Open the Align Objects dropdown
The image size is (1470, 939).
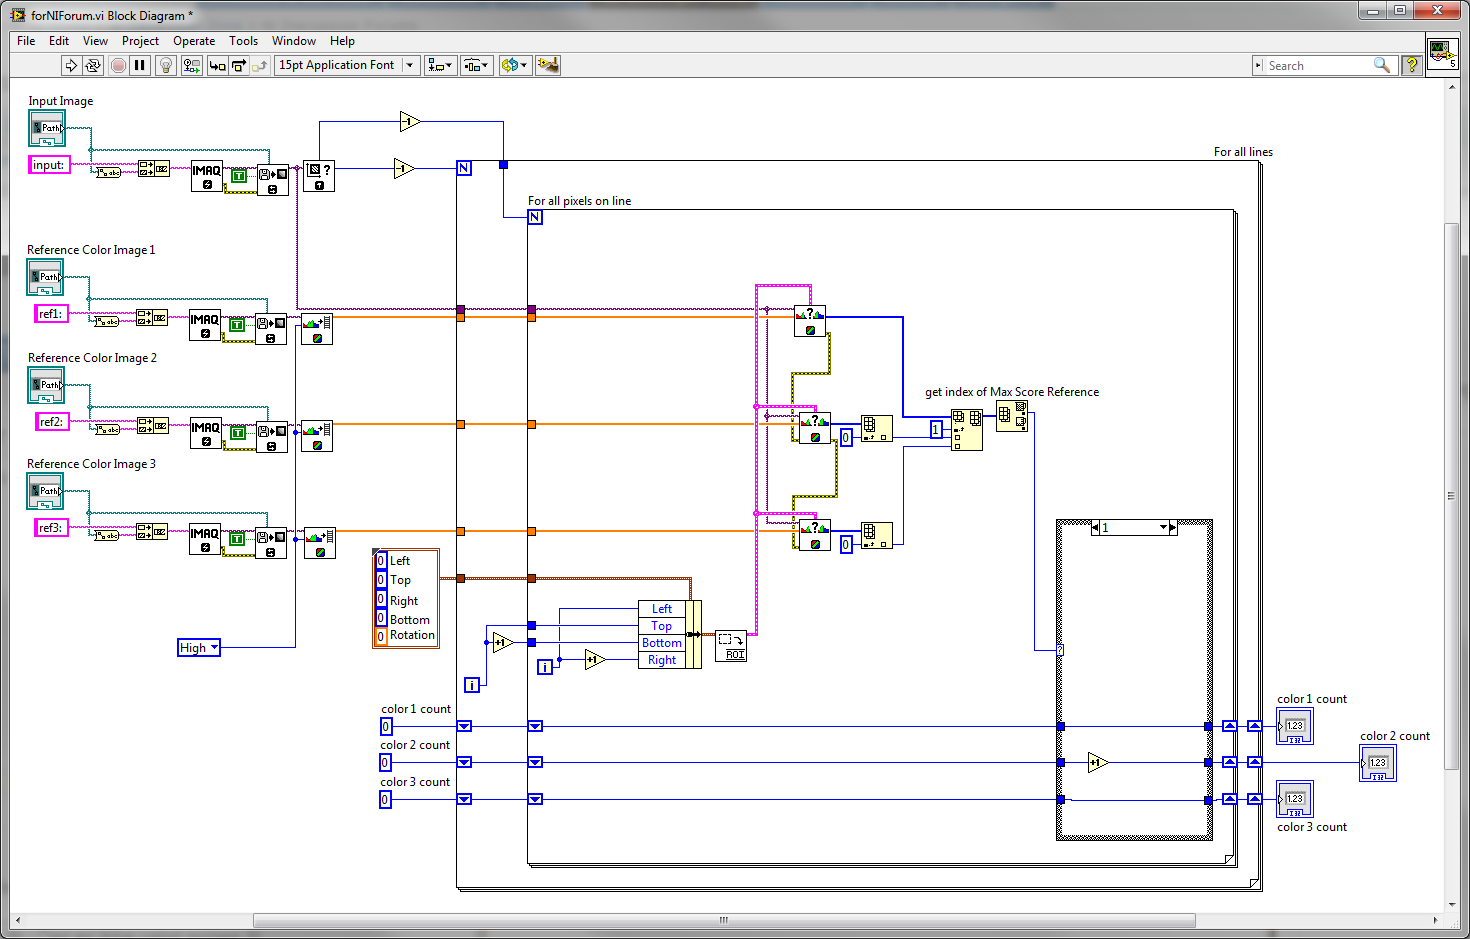tap(440, 65)
